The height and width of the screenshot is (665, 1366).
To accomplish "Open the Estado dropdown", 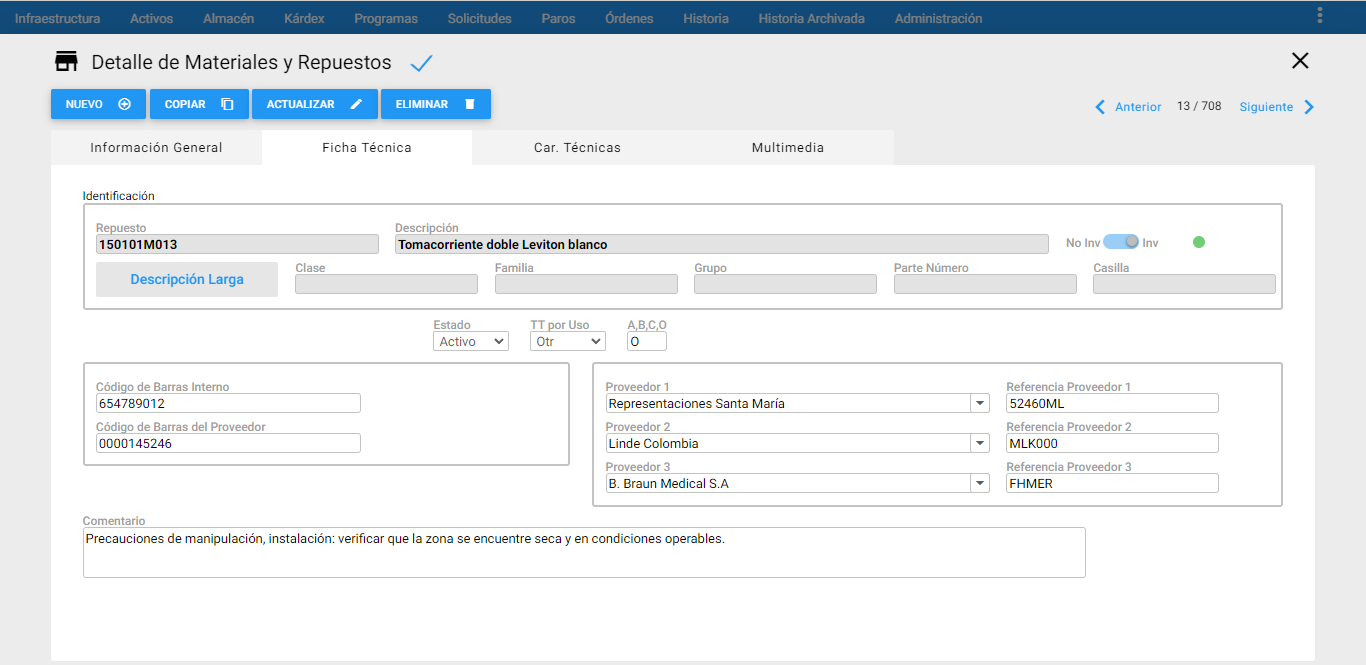I will (x=471, y=342).
